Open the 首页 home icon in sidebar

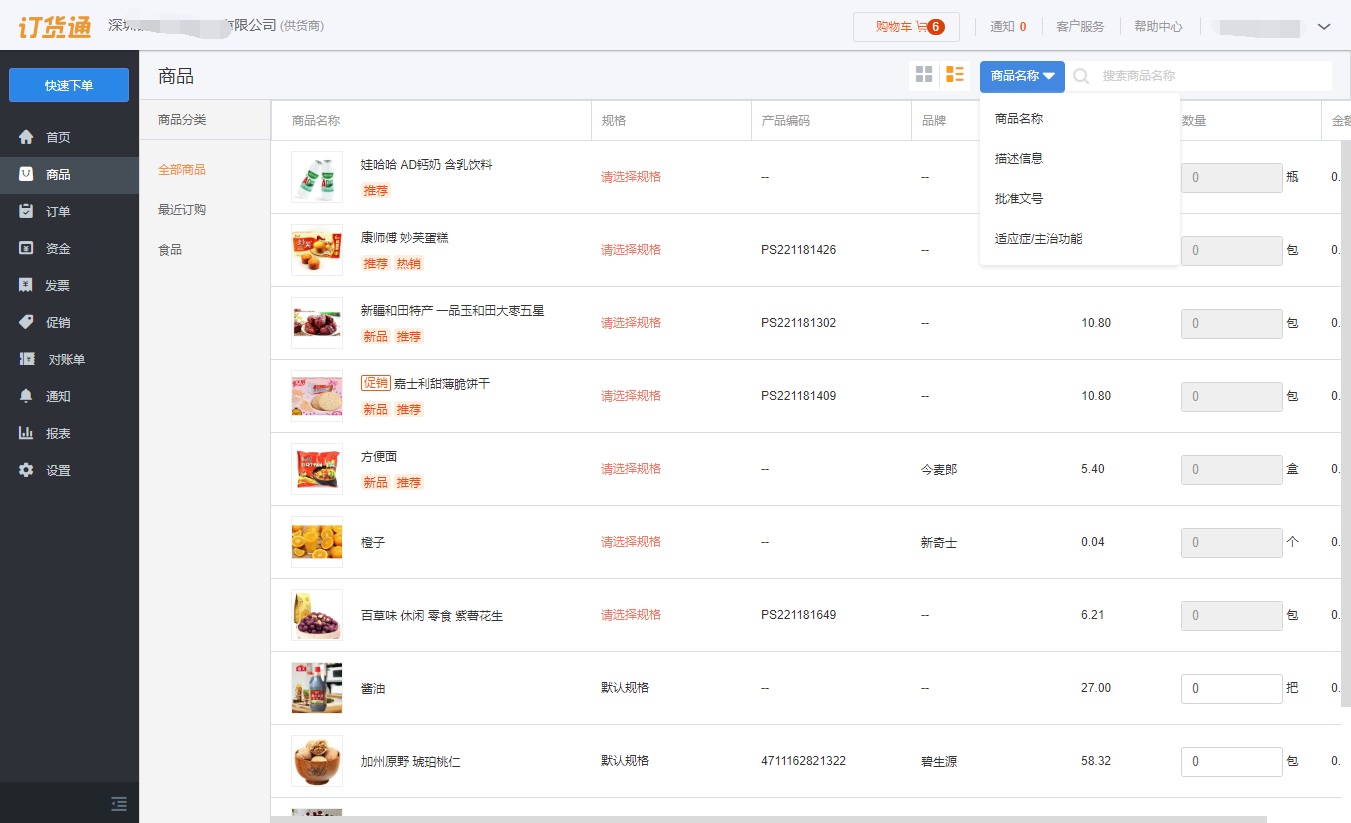26,137
